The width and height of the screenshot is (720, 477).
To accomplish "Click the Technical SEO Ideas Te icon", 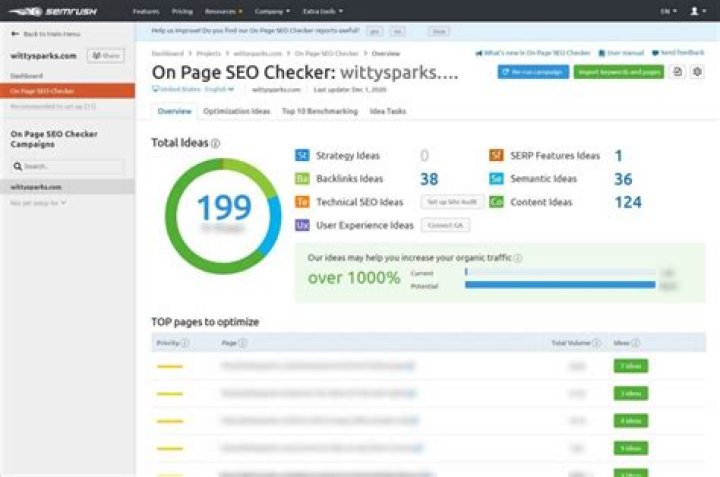I will pyautogui.click(x=302, y=202).
